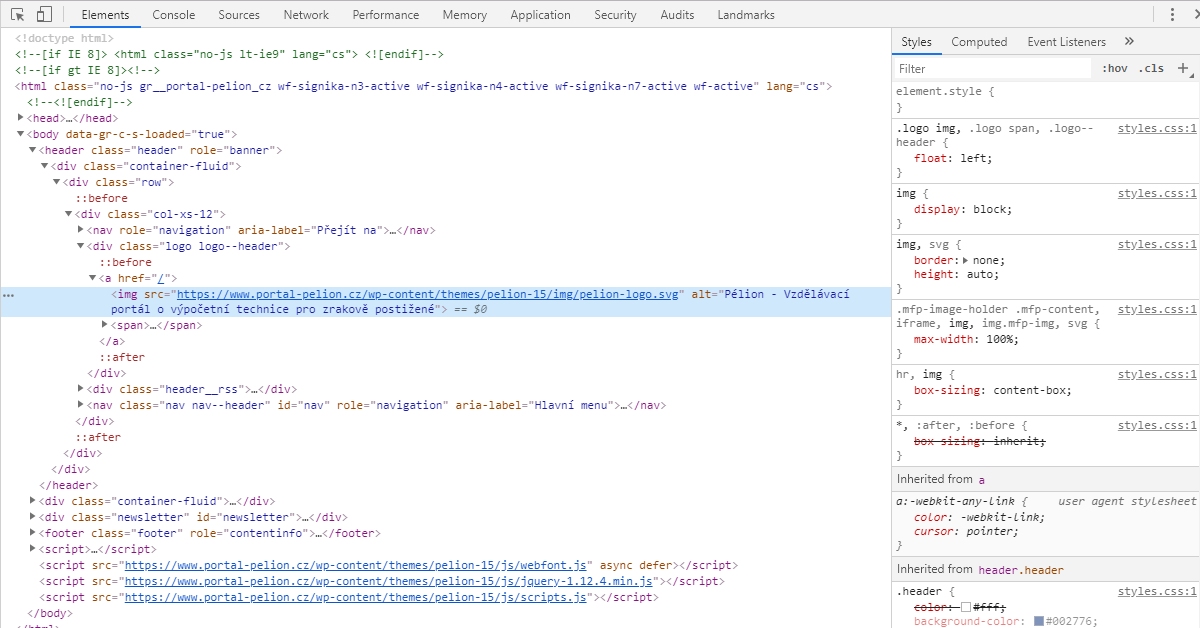Toggle the :hov element state button
This screenshot has height=628, width=1200.
1114,68
